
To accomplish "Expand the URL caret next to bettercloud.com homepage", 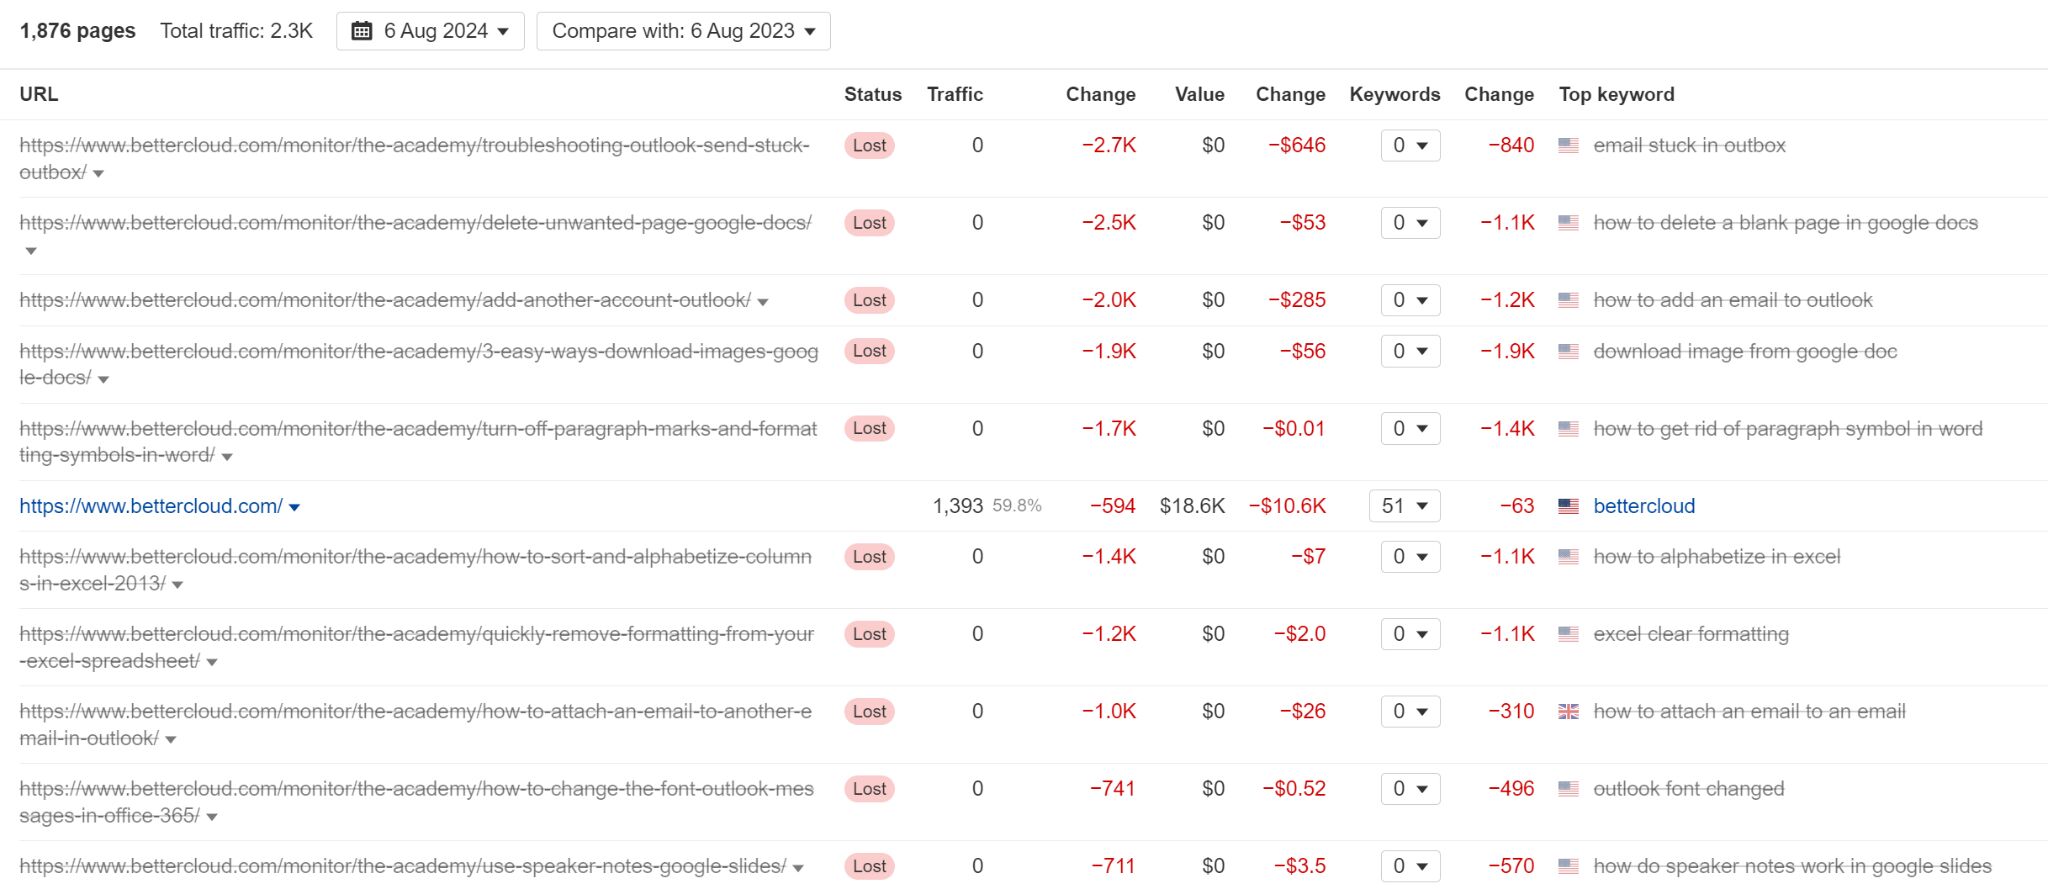I will pyautogui.click(x=295, y=506).
